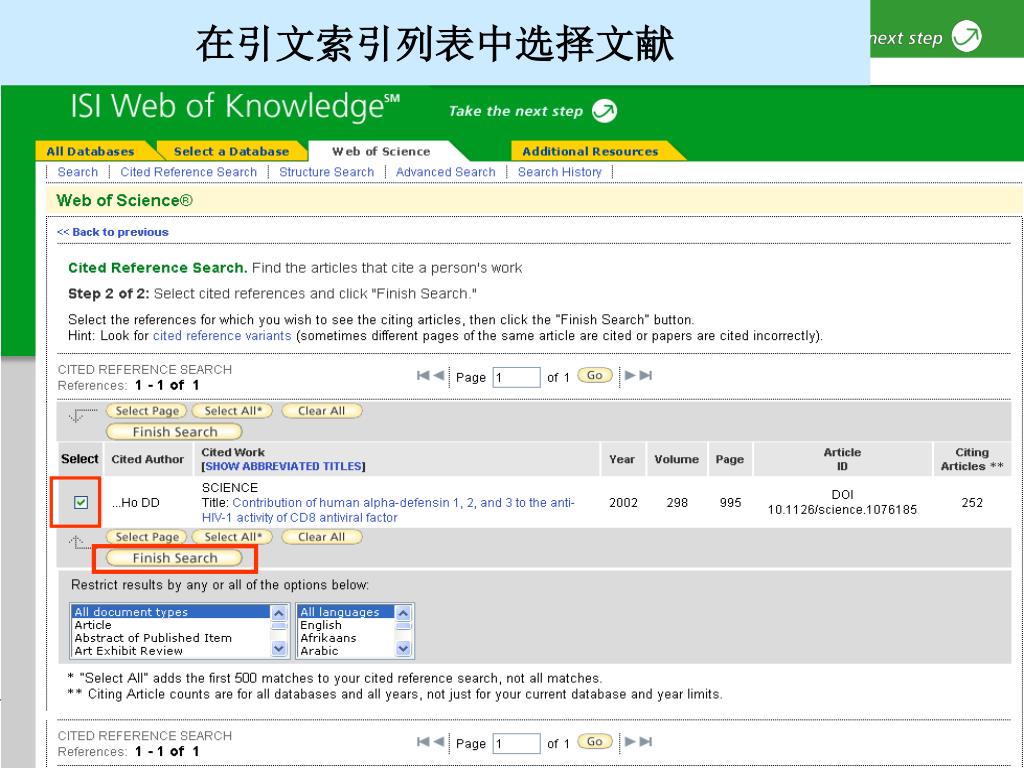Screen dimensions: 1024x768
Task: Click the Take the next step arrow icon
Action: tap(604, 110)
